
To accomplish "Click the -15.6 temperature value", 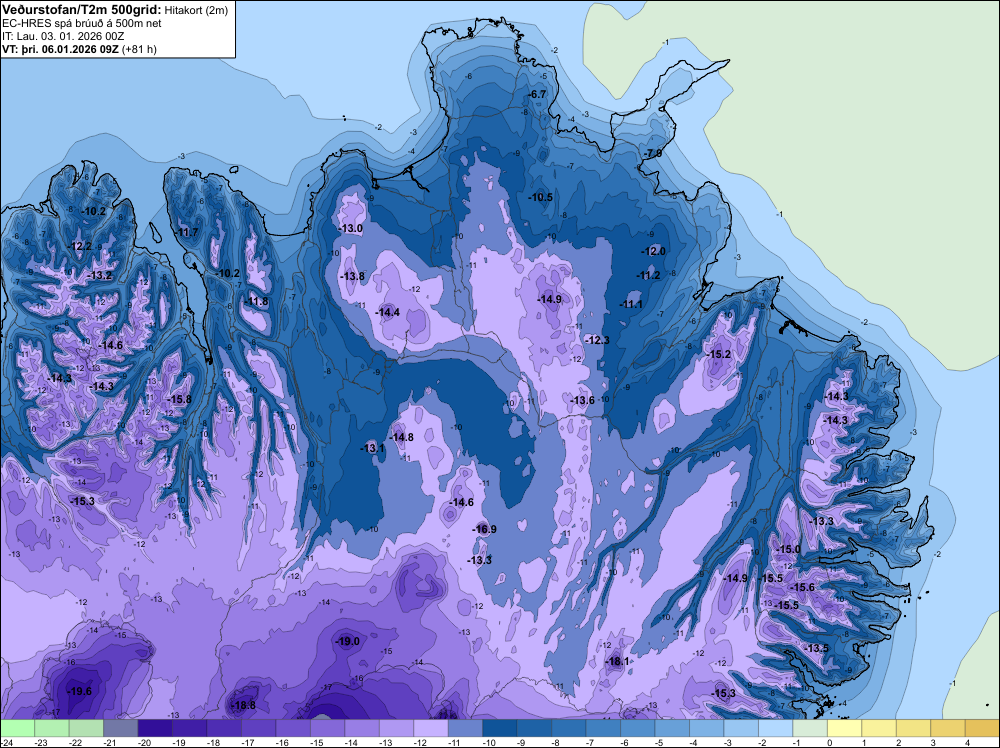I will [803, 588].
